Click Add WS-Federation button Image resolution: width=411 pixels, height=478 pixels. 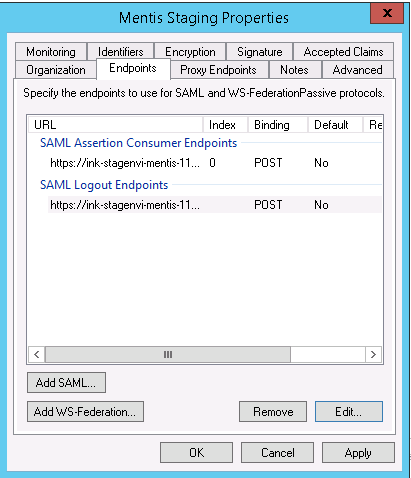coord(85,412)
